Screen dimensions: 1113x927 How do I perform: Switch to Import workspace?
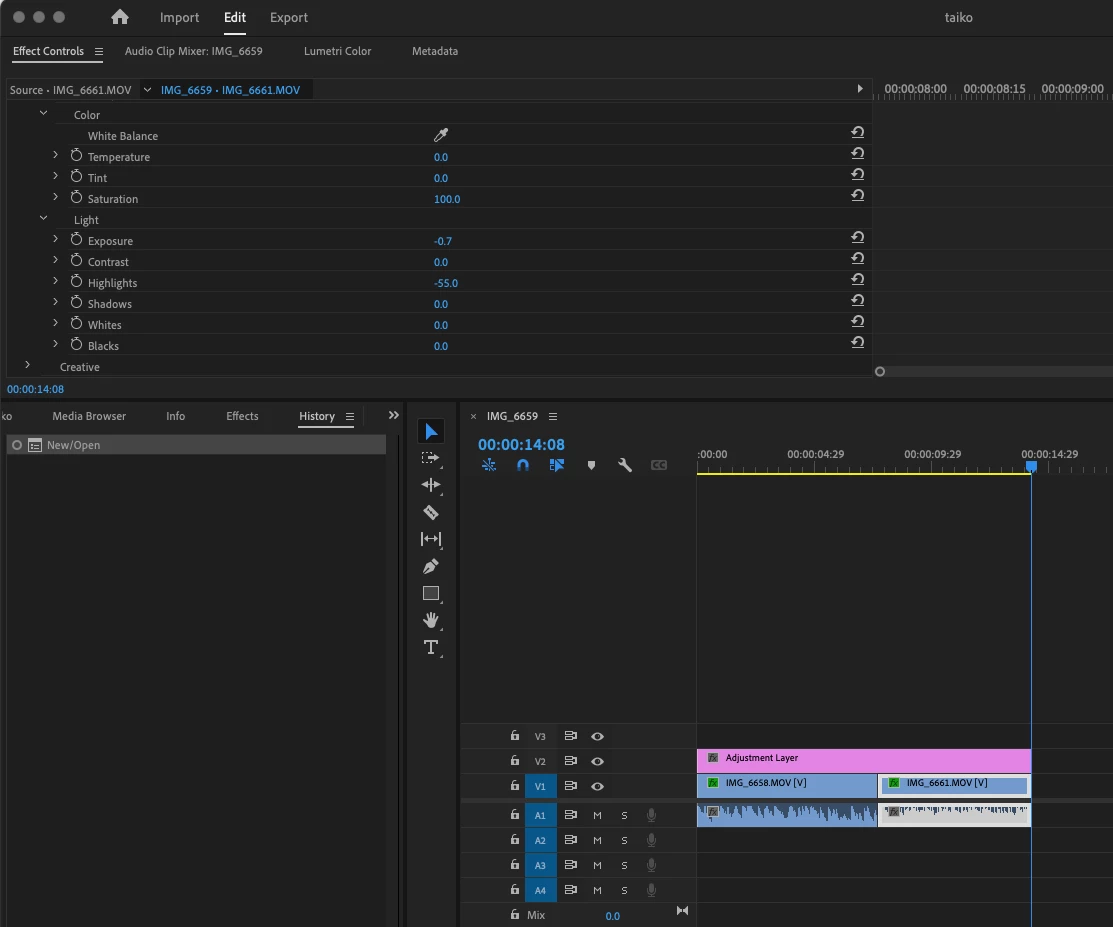[x=179, y=18]
